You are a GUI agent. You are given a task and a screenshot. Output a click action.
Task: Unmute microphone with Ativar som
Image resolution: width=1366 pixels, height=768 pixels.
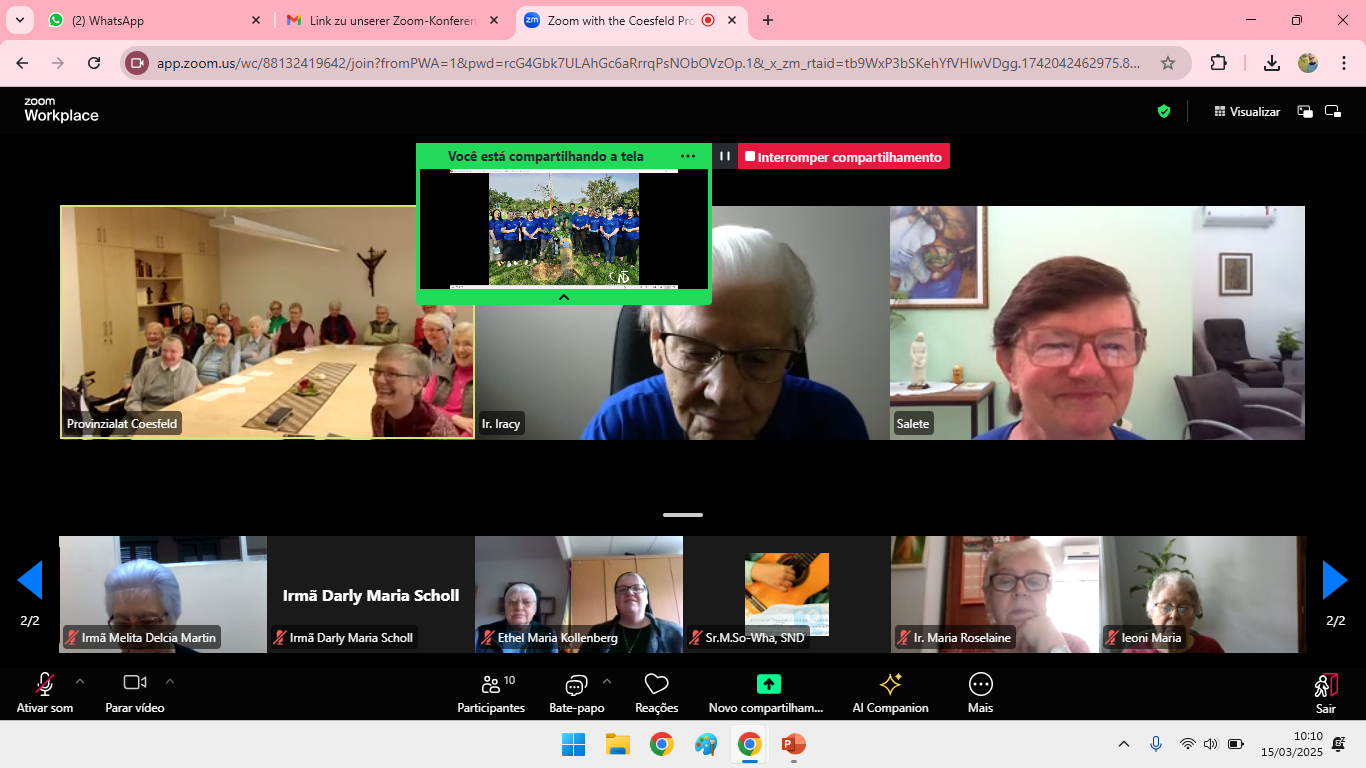pyautogui.click(x=45, y=684)
